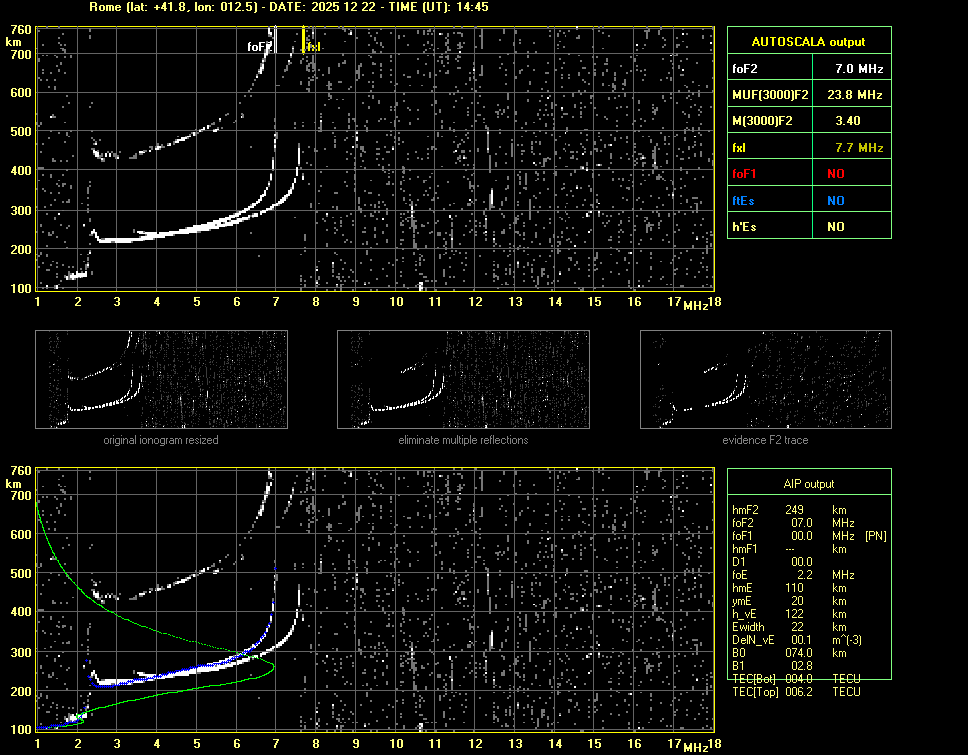Open the eliminate multiple reflections thumbnail

pos(463,379)
